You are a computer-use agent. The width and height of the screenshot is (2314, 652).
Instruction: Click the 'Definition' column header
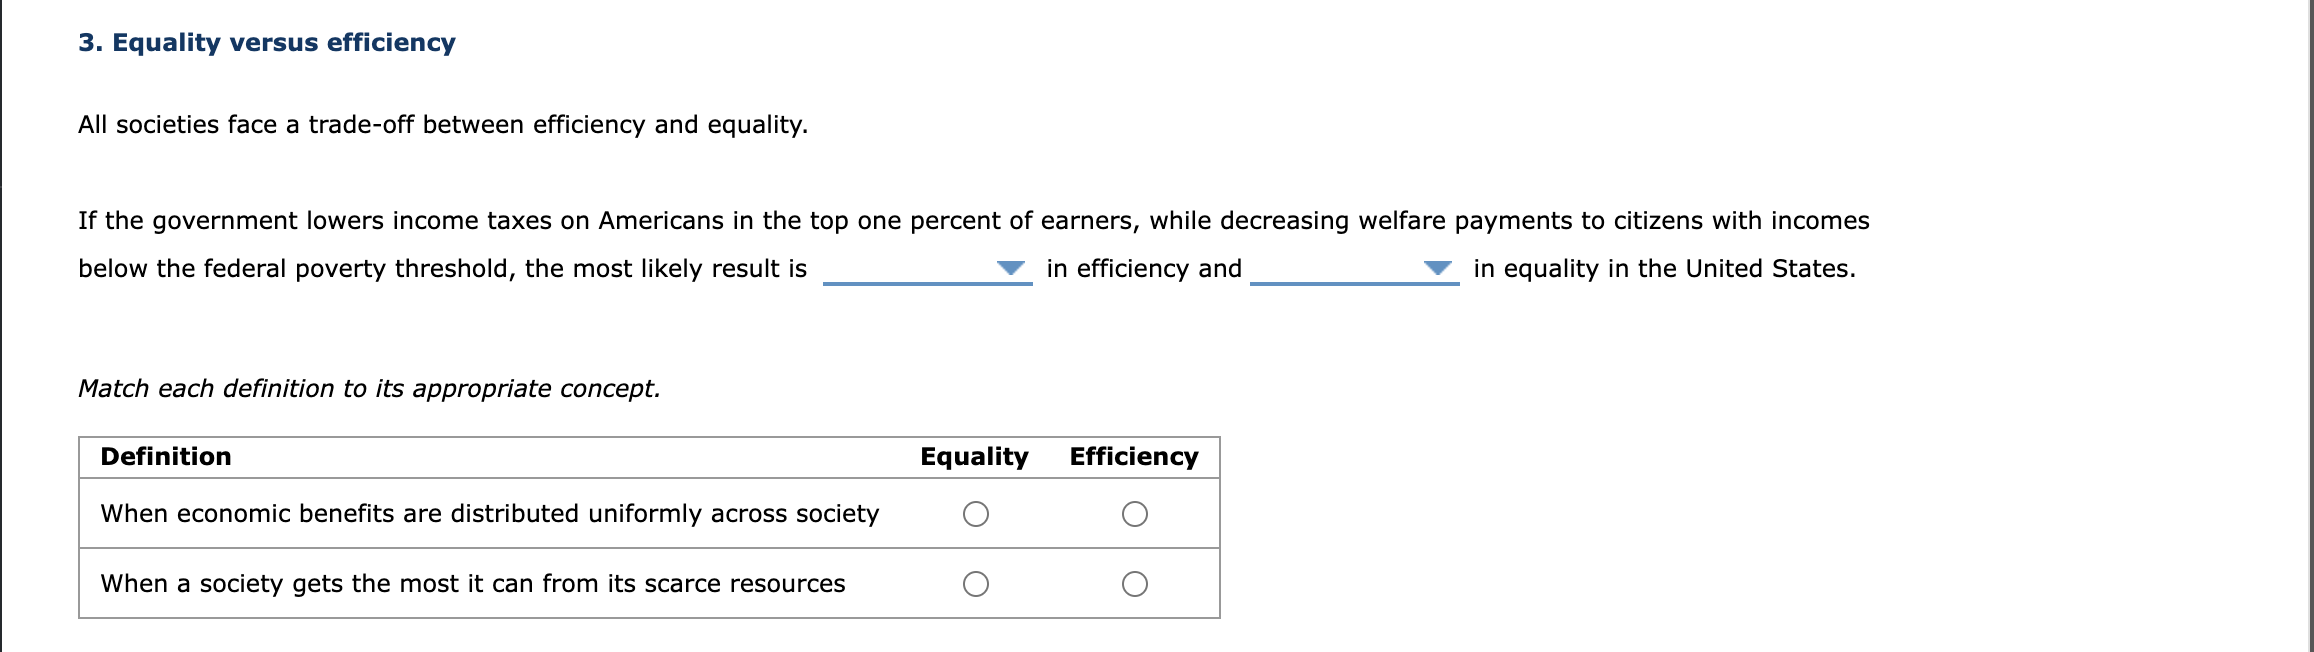point(166,457)
